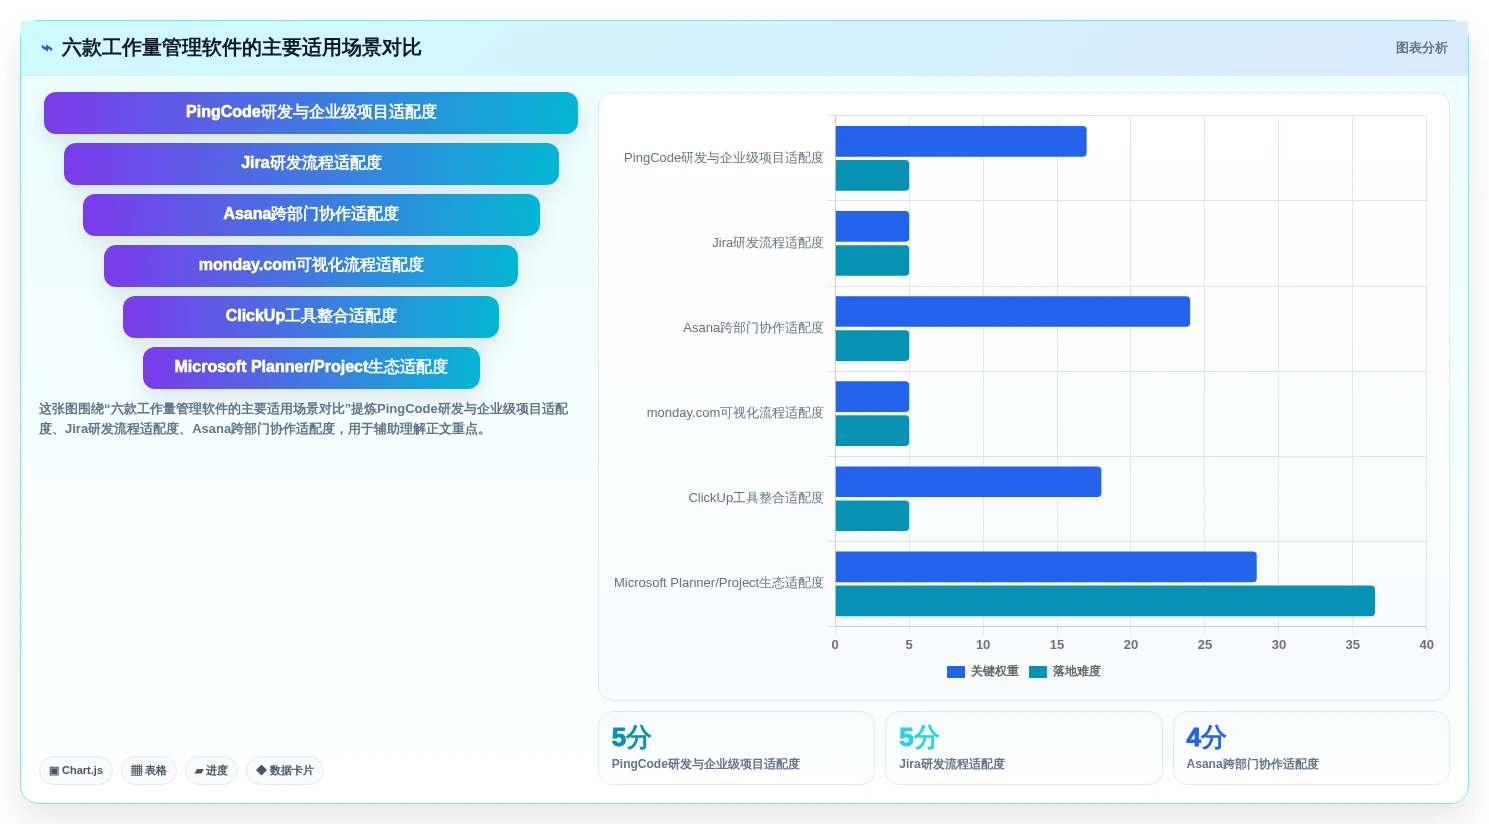
Task: Click the x-axis value 35
Action: tap(1353, 645)
